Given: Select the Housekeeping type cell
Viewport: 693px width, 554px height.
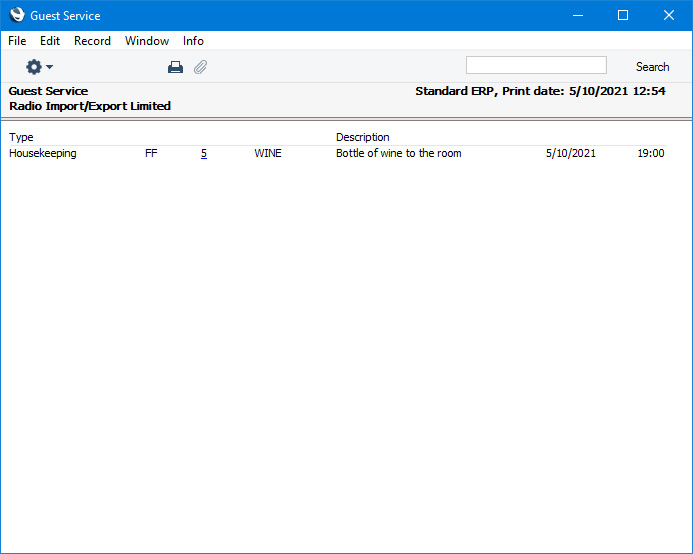Looking at the screenshot, I should click(43, 153).
